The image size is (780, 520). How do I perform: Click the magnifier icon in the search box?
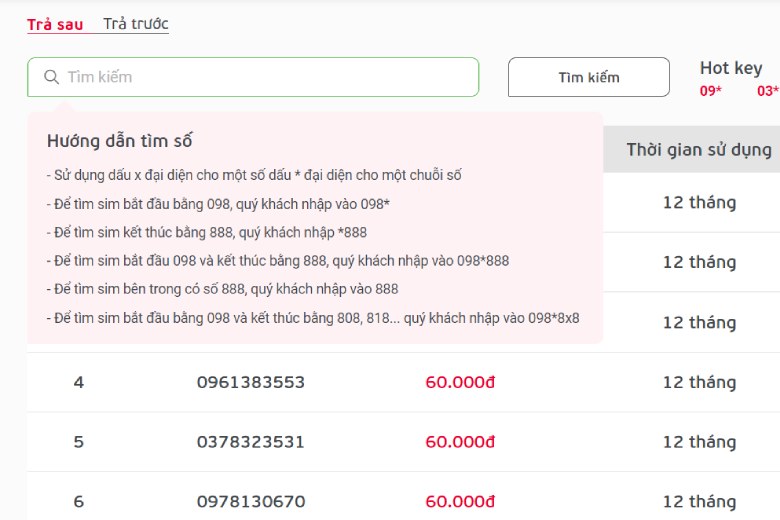click(x=51, y=77)
